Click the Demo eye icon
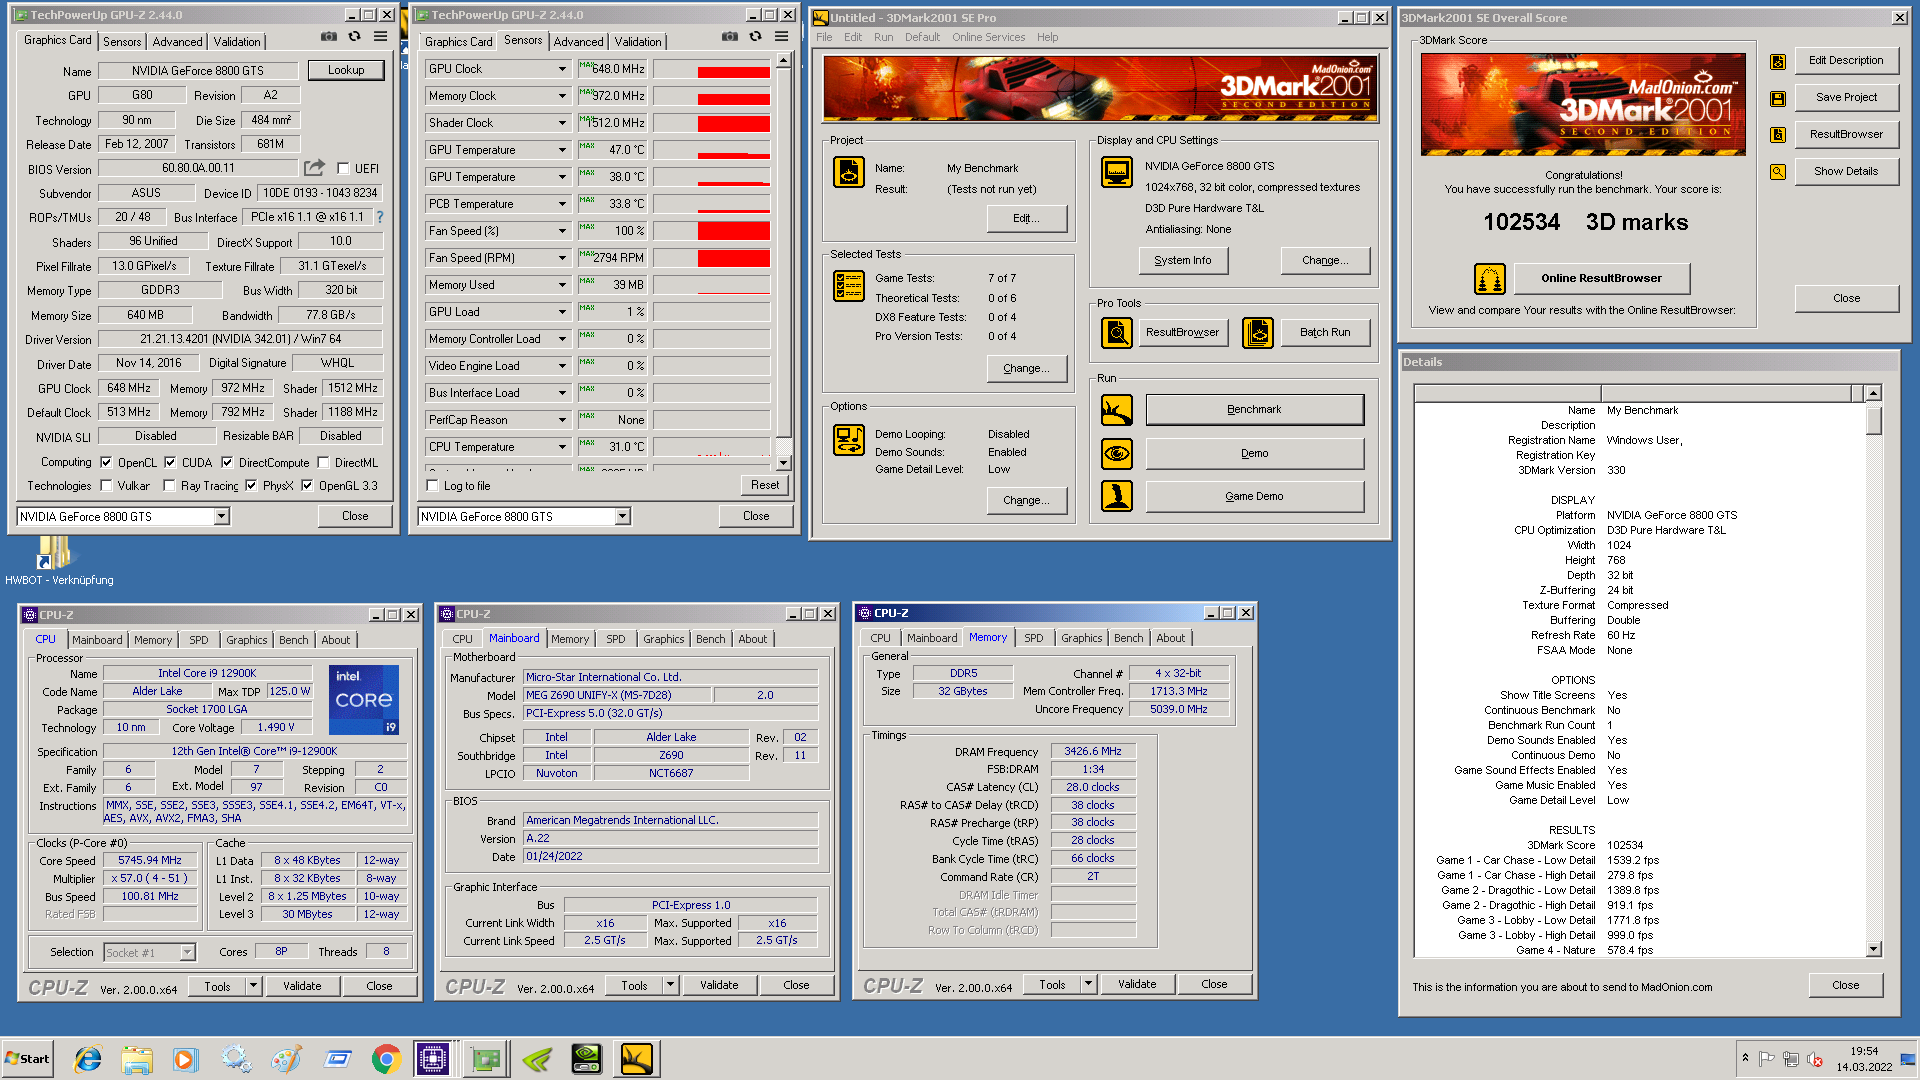 pyautogui.click(x=1117, y=454)
